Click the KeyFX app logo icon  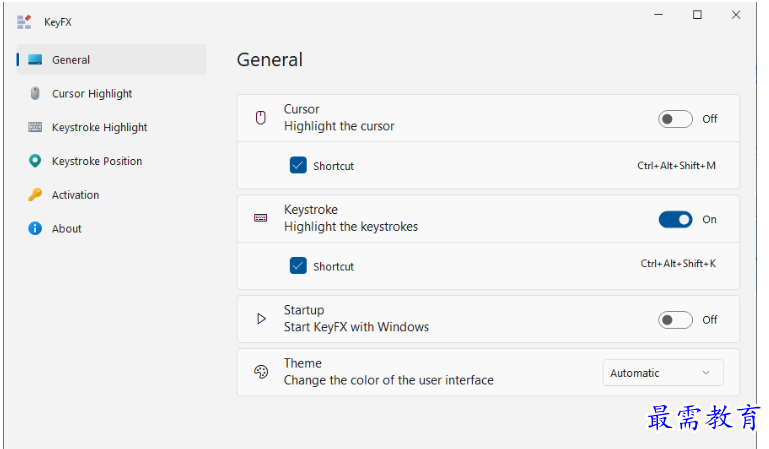coord(24,22)
